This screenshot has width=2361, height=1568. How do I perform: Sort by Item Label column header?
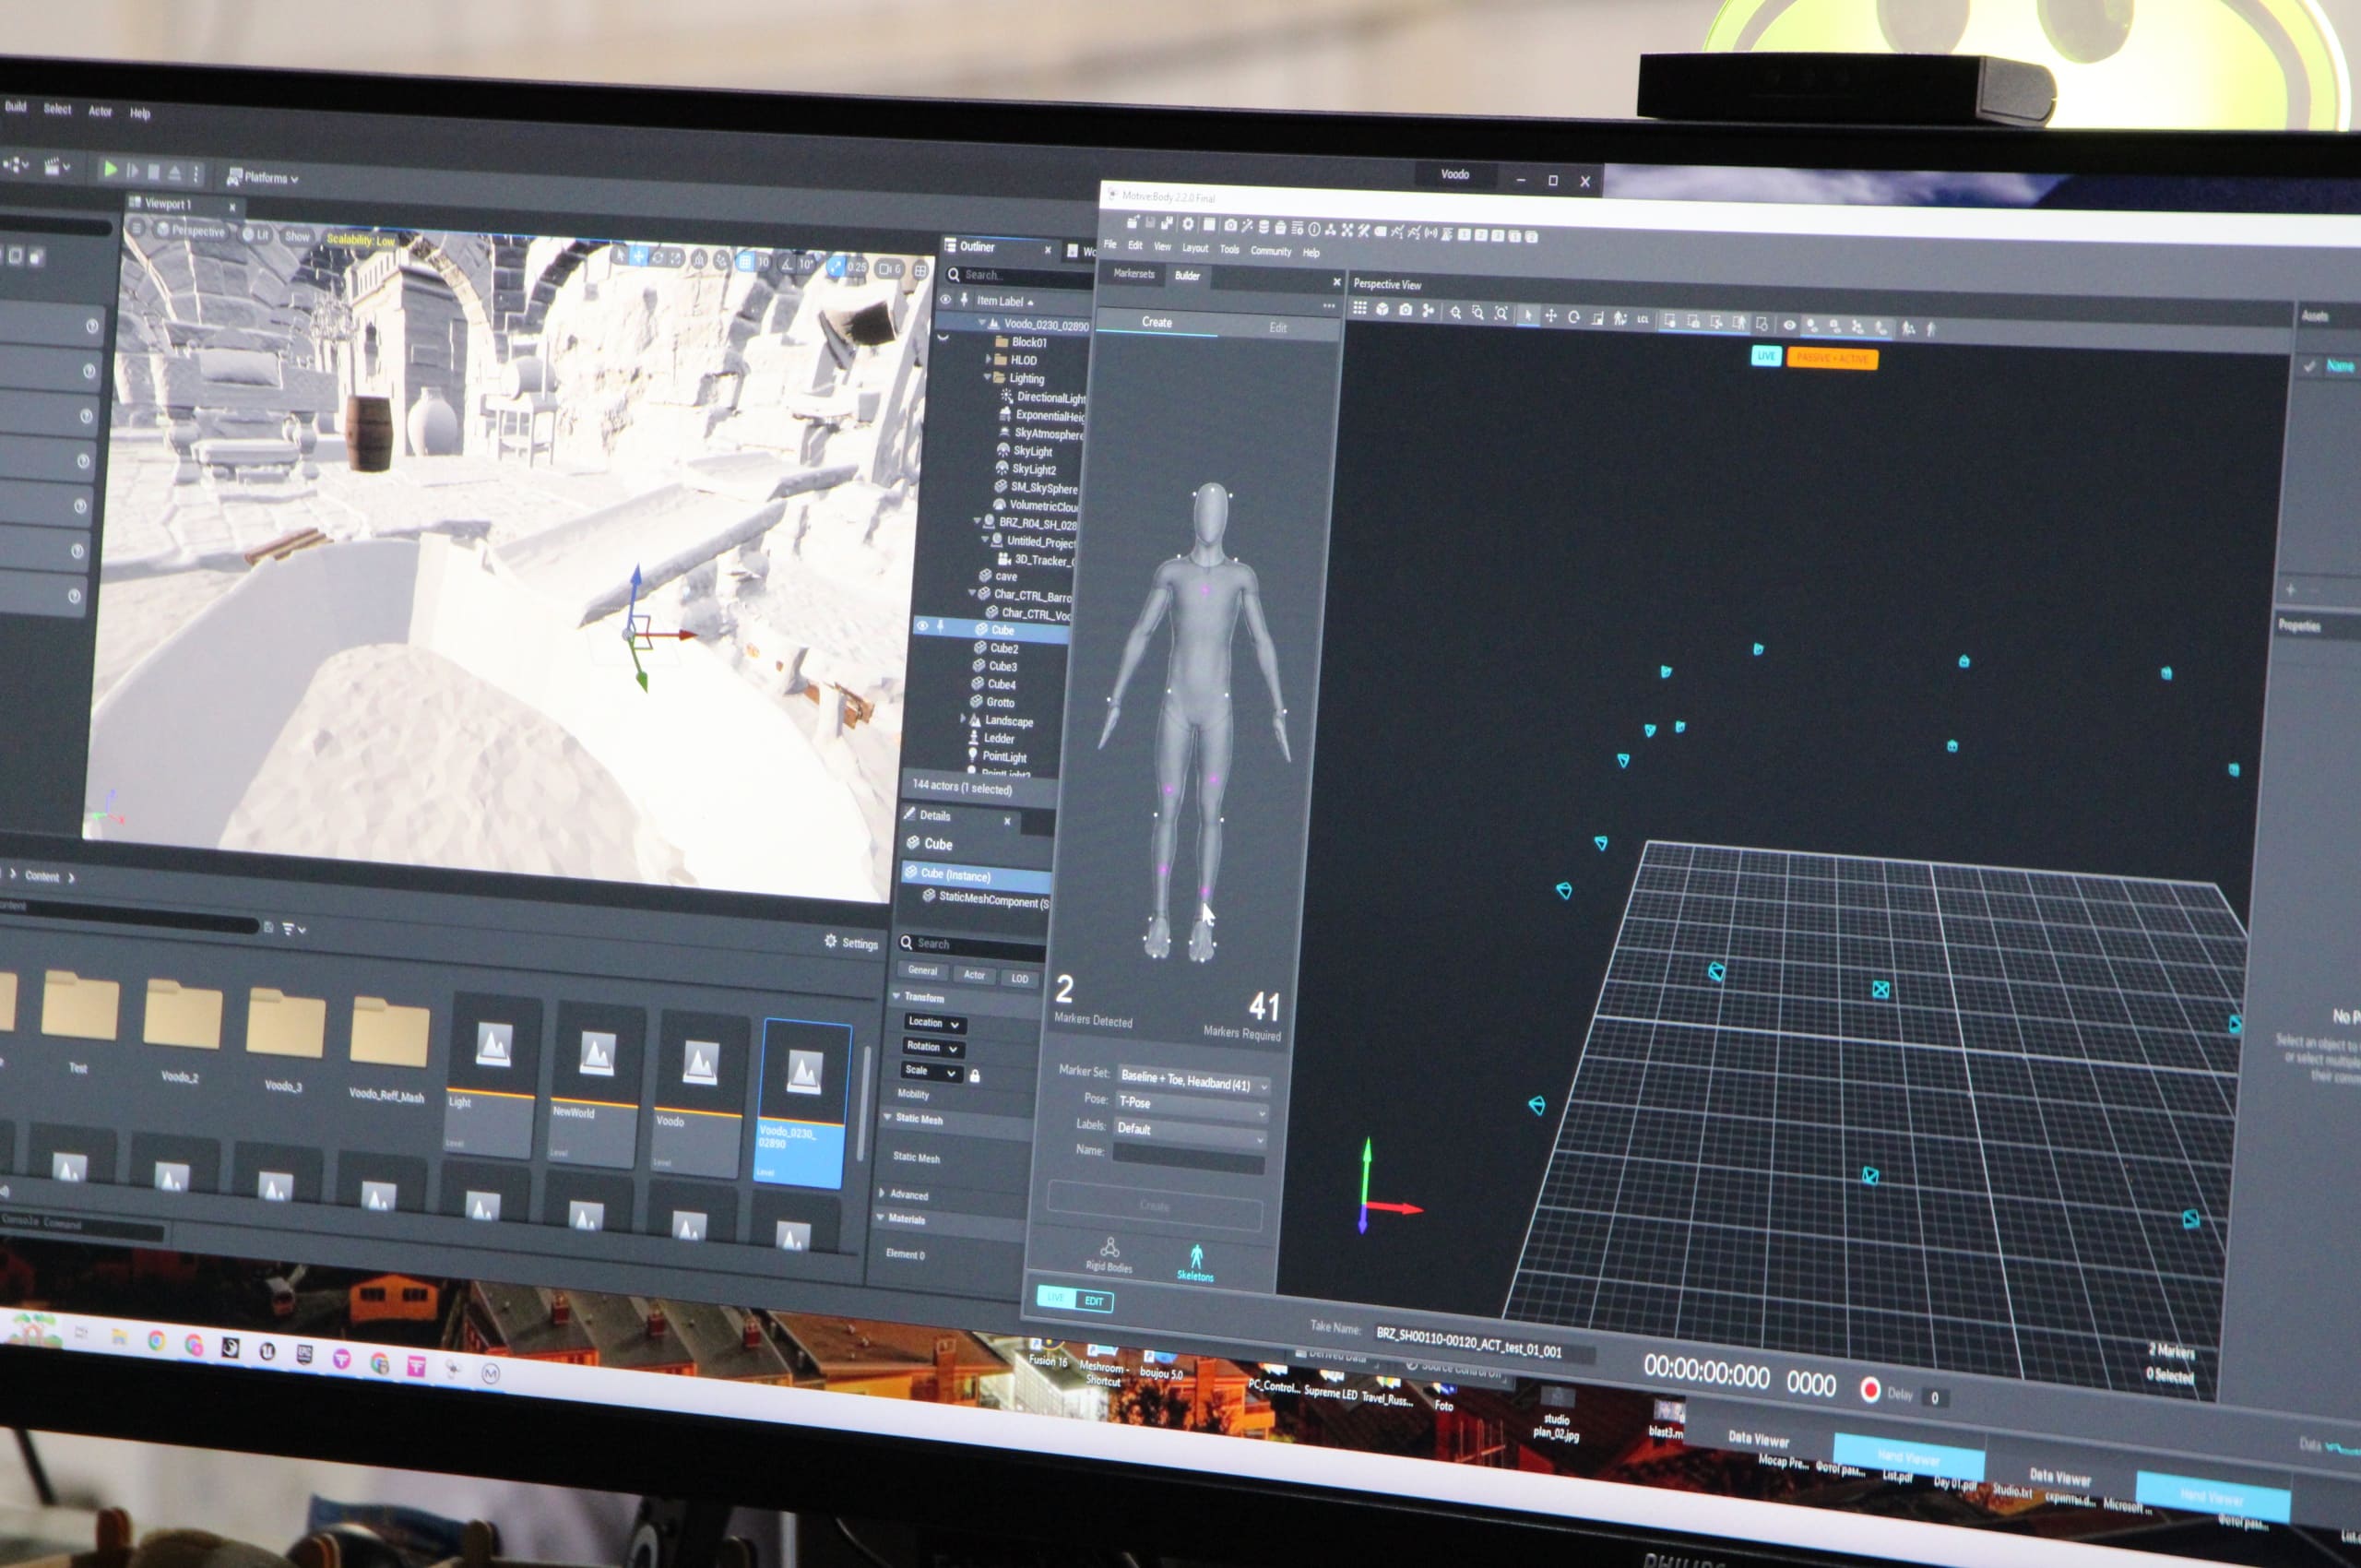point(1004,300)
